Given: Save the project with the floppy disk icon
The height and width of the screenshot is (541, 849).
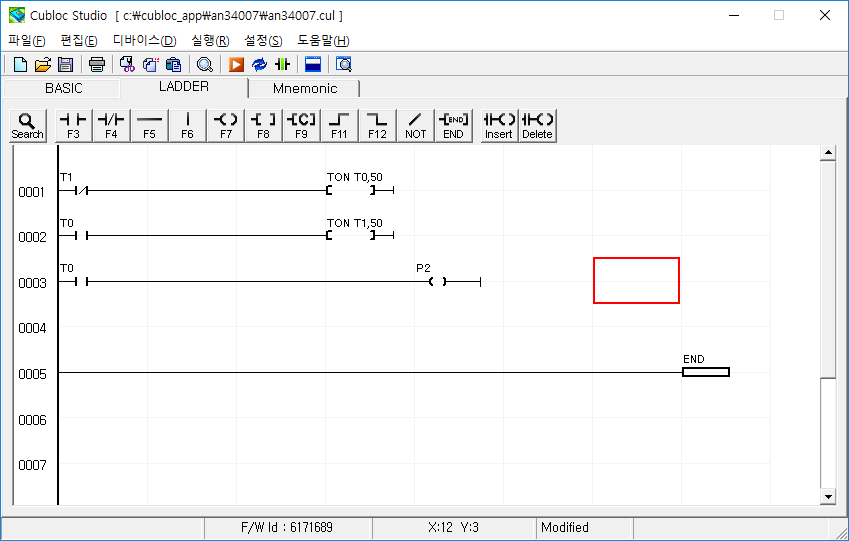Looking at the screenshot, I should 65,65.
